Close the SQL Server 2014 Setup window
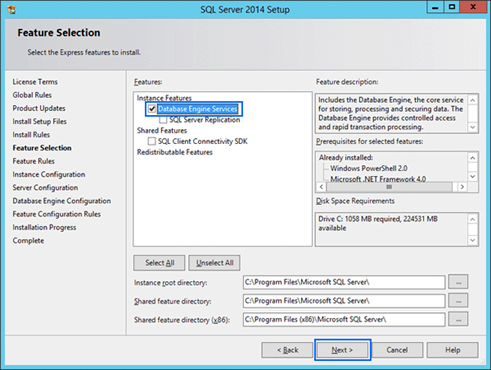 [473, 7]
